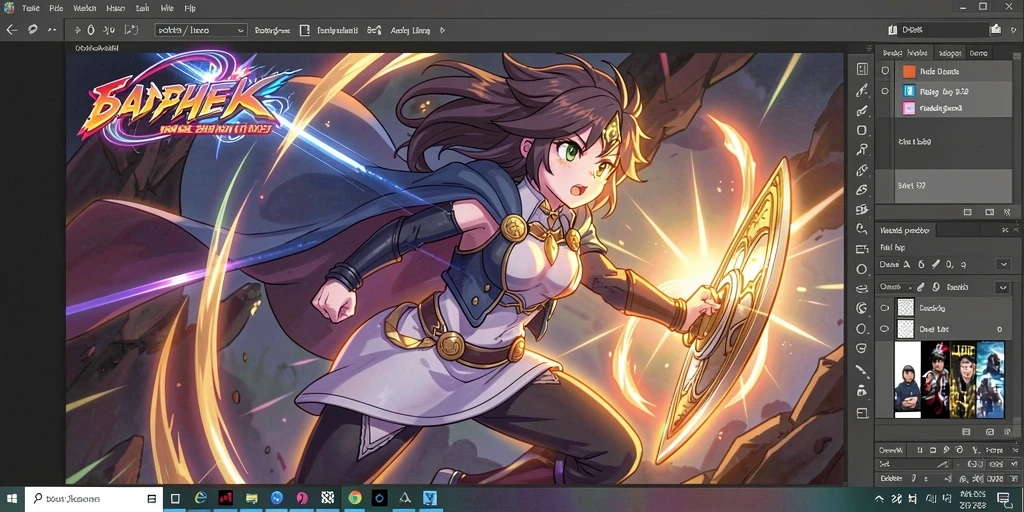Click the play triangle in the options bar

coord(443,30)
